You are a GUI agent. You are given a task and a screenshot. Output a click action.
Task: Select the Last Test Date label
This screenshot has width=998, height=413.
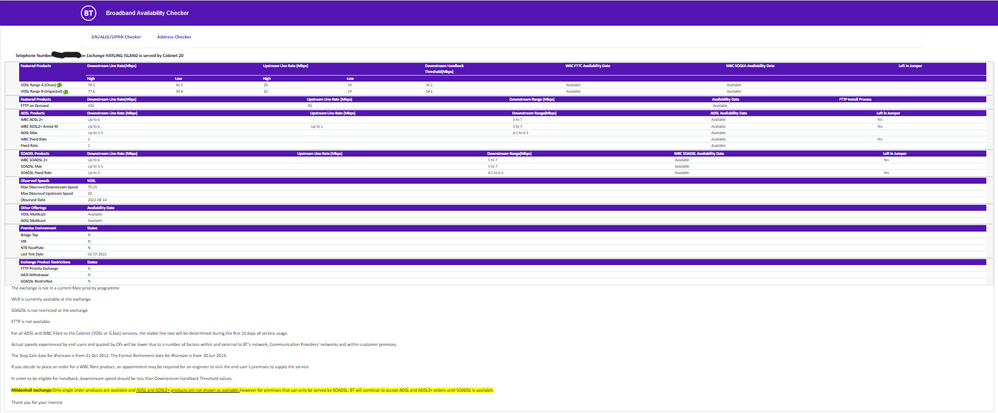pyautogui.click(x=32, y=254)
